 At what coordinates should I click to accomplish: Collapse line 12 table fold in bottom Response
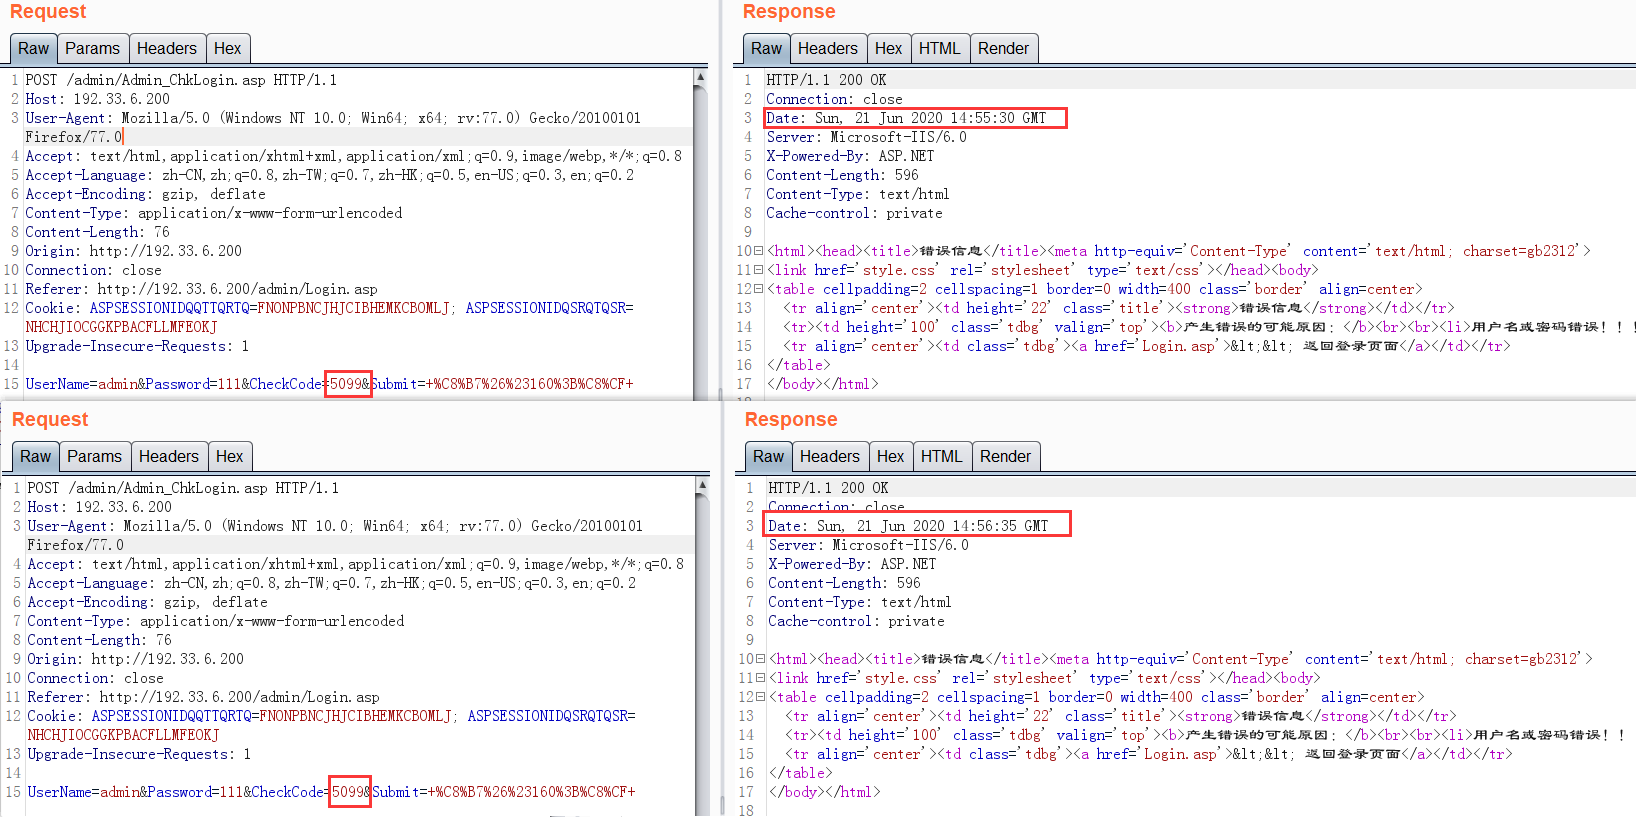(x=760, y=698)
